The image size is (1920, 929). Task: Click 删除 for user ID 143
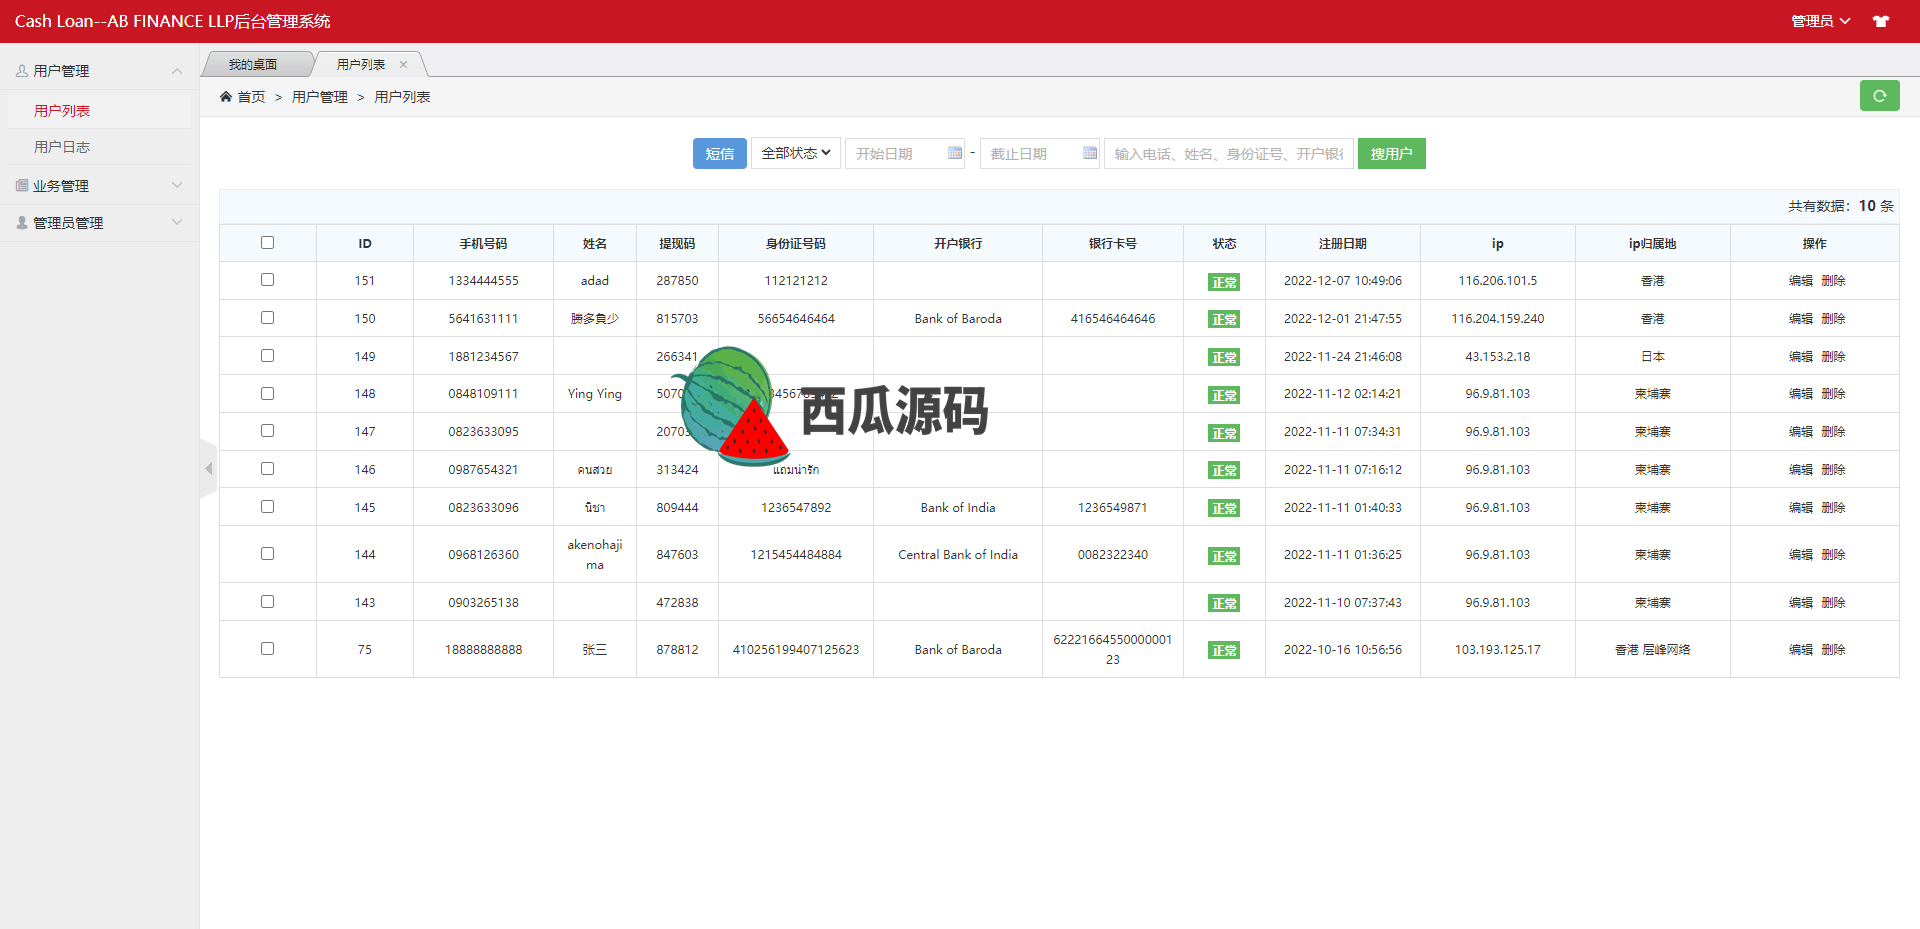[x=1833, y=603]
